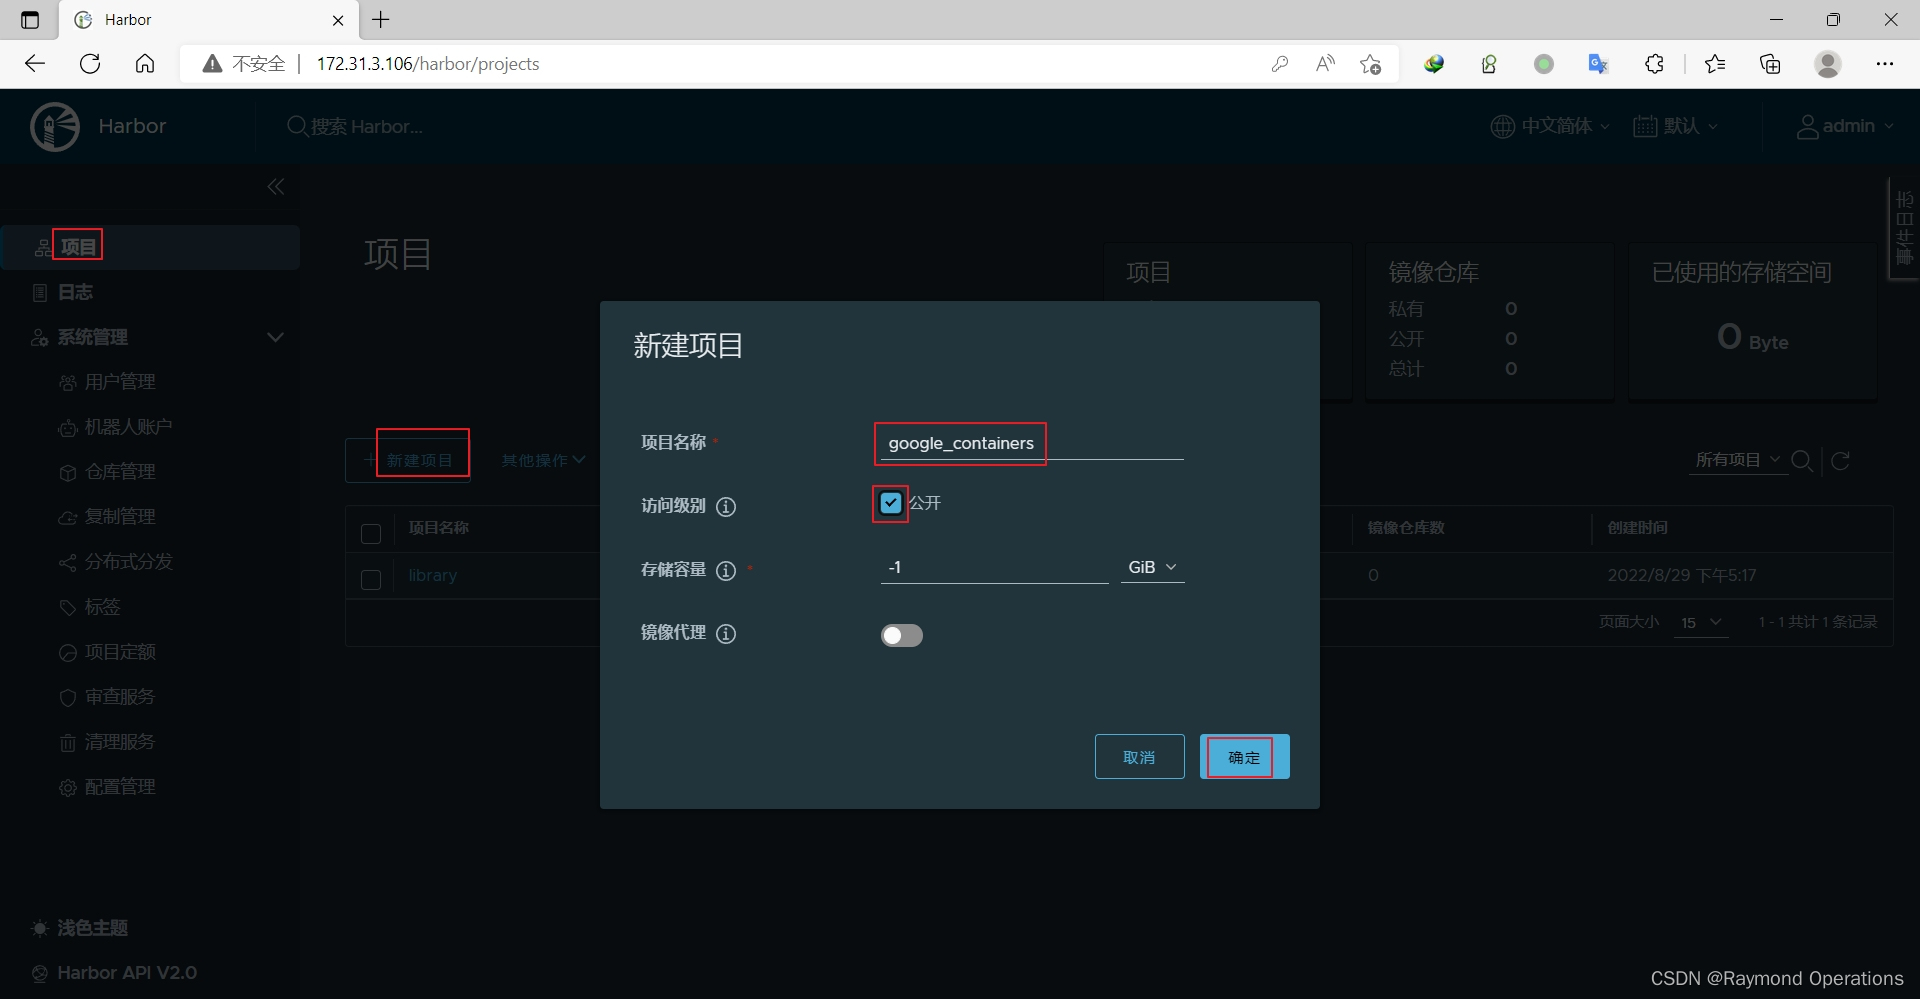Switch to 浅色主题 light theme
Image resolution: width=1920 pixels, height=999 pixels.
[x=80, y=928]
